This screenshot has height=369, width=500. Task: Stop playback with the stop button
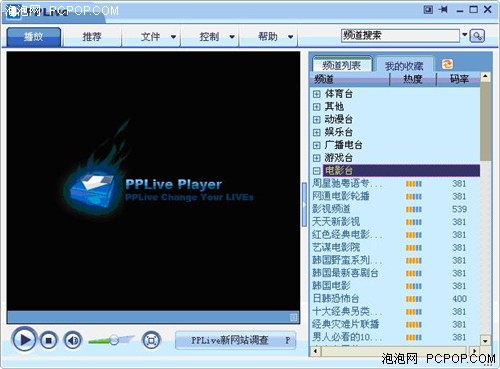pyautogui.click(x=49, y=340)
